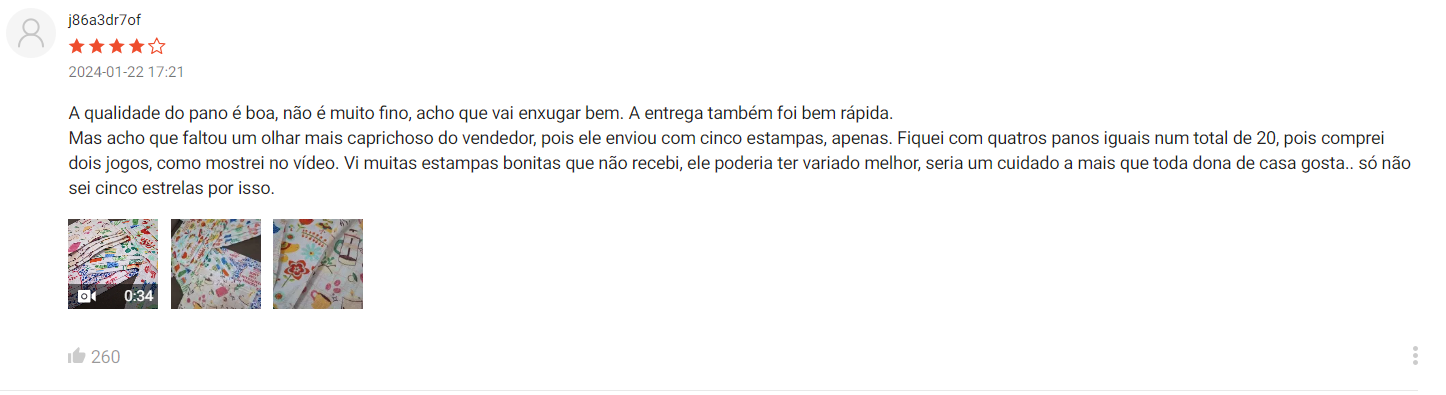Click the review date 2024-01-22 17:21
Viewport: 1446px width, 395px height.
point(126,72)
